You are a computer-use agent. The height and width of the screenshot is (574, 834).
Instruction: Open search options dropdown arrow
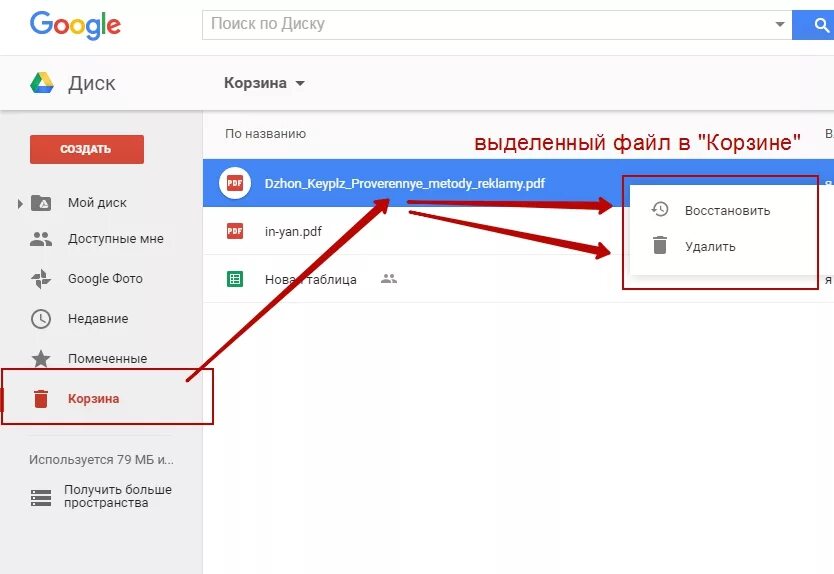tap(780, 24)
